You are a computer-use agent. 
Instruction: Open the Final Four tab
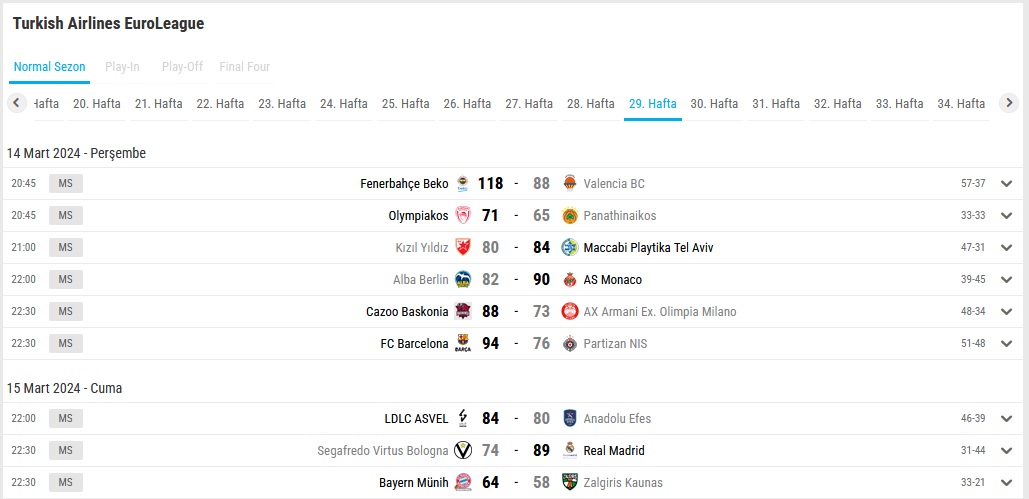pos(245,67)
